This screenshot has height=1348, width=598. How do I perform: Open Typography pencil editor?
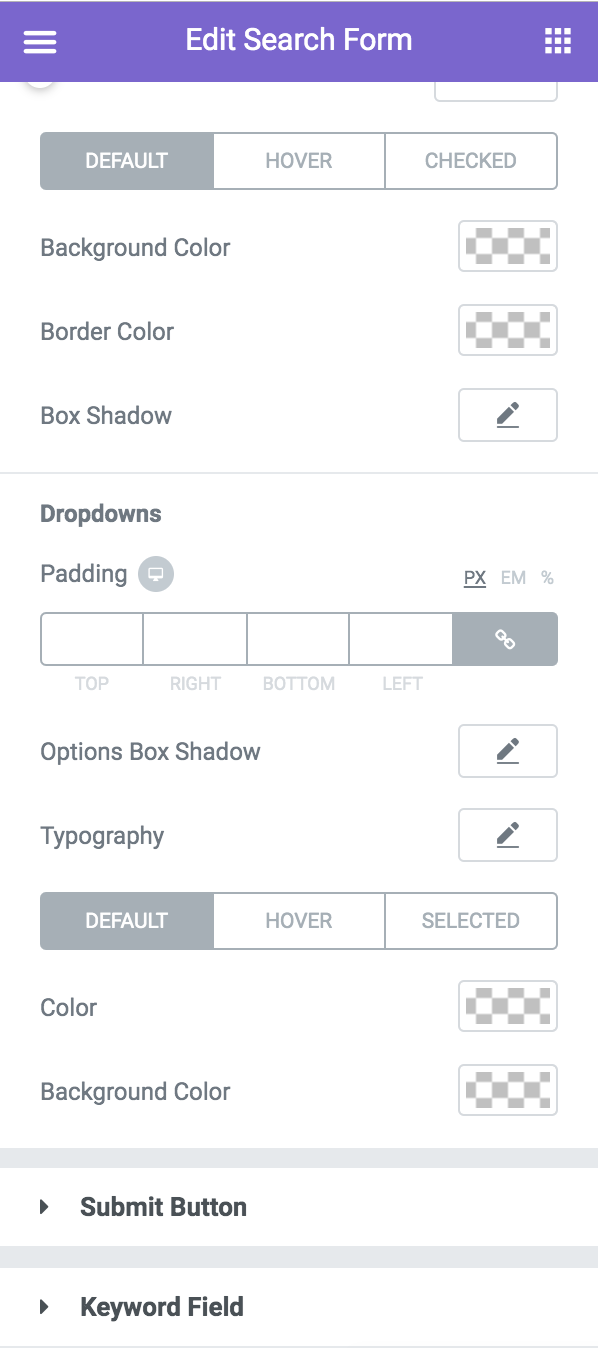(x=508, y=835)
